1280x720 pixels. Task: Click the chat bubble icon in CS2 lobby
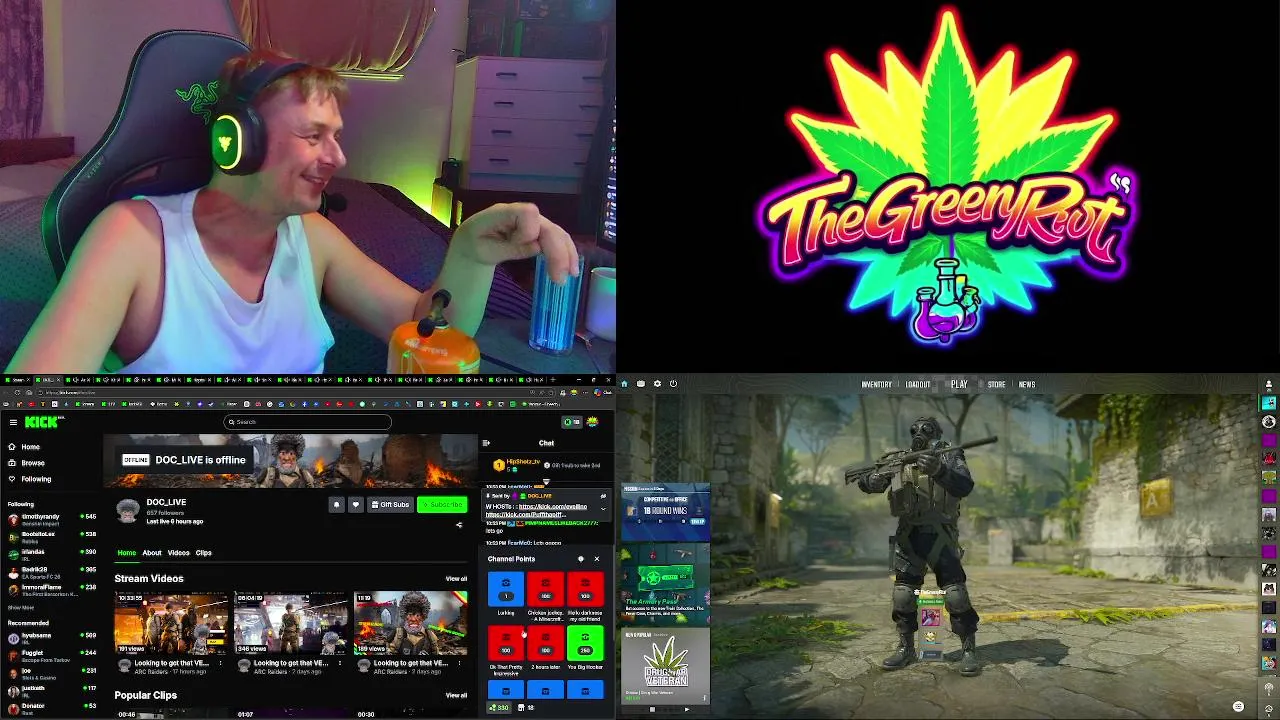point(1238,707)
